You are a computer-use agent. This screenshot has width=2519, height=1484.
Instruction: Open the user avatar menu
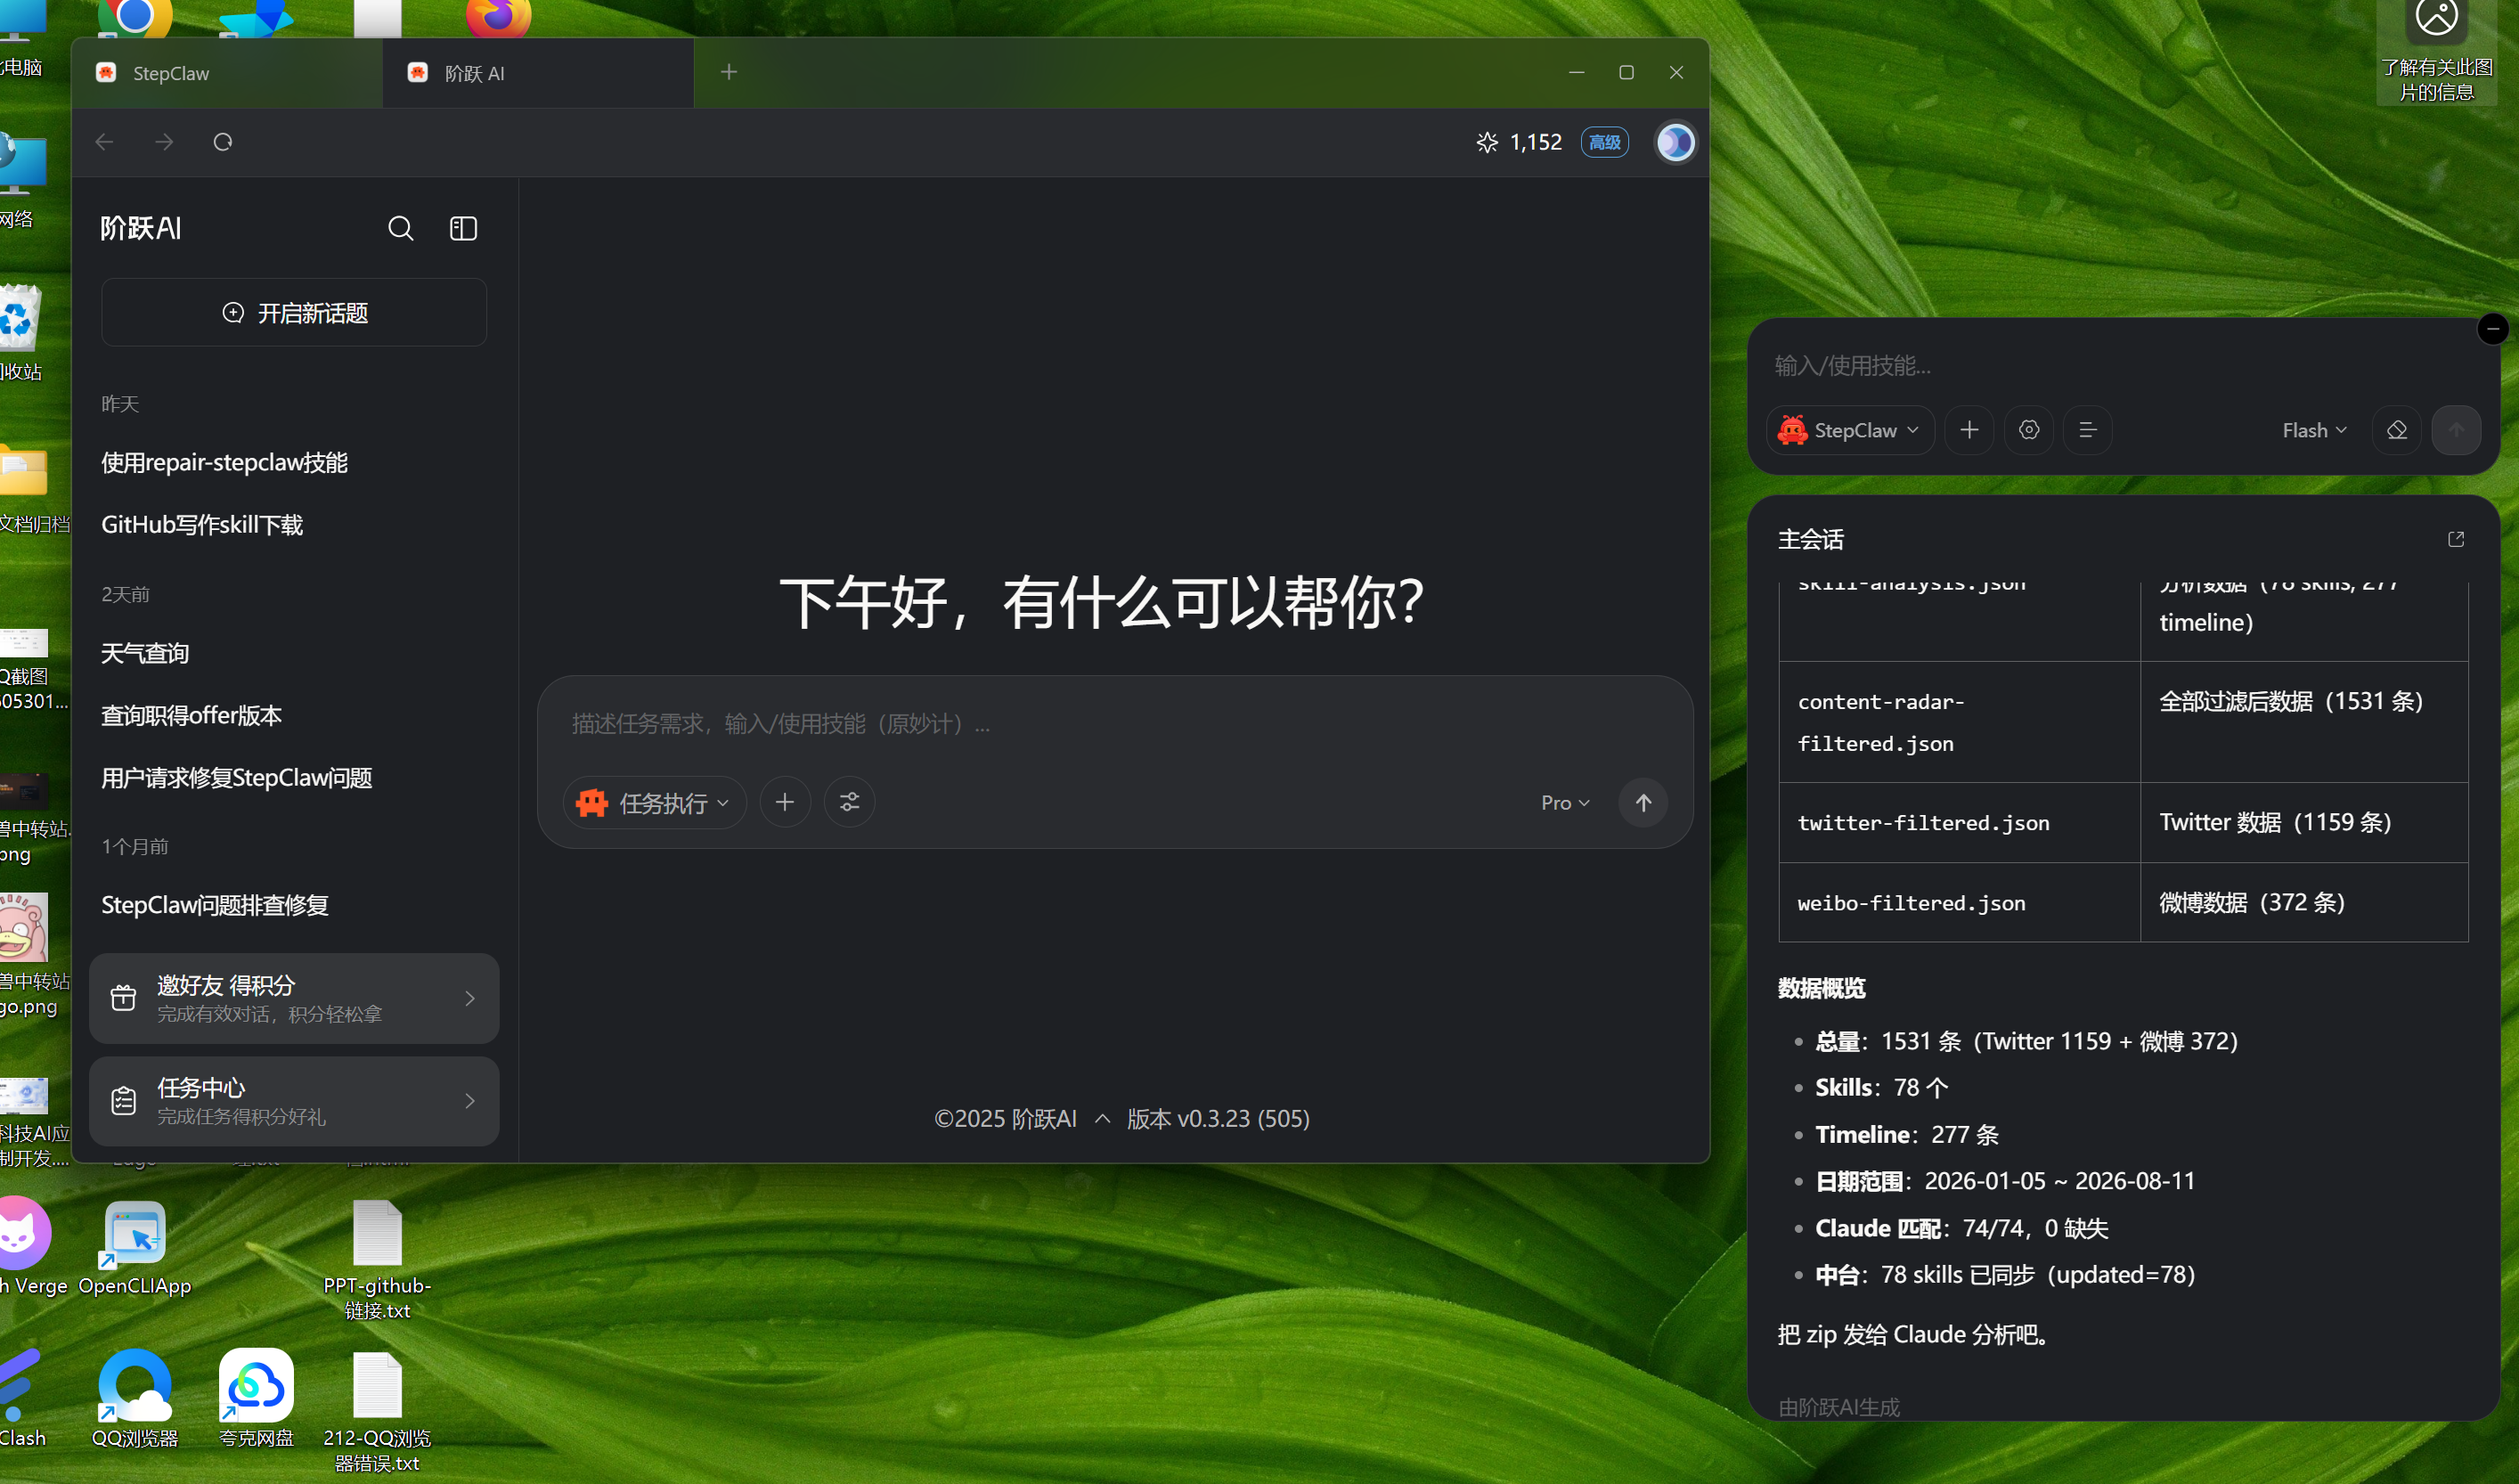coord(1675,142)
